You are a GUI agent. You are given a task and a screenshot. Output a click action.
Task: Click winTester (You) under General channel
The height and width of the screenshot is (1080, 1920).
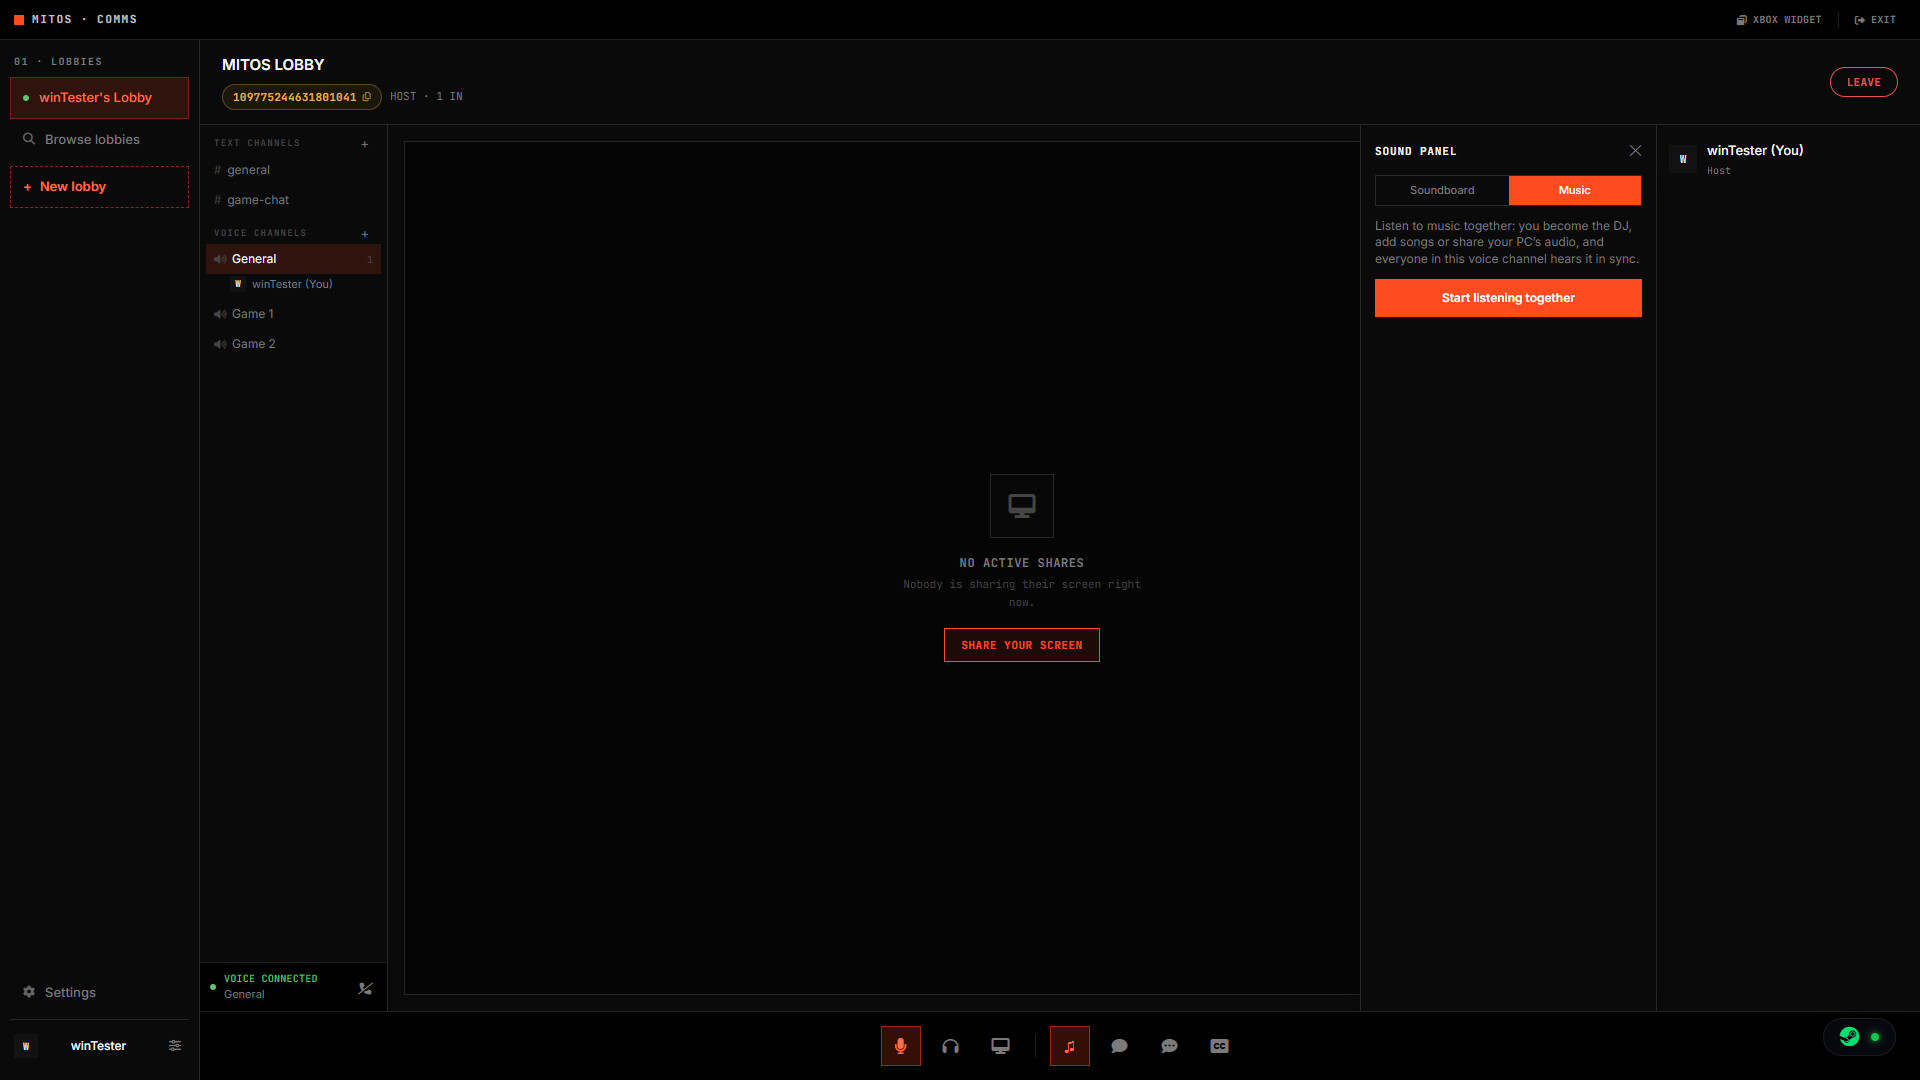pyautogui.click(x=292, y=284)
